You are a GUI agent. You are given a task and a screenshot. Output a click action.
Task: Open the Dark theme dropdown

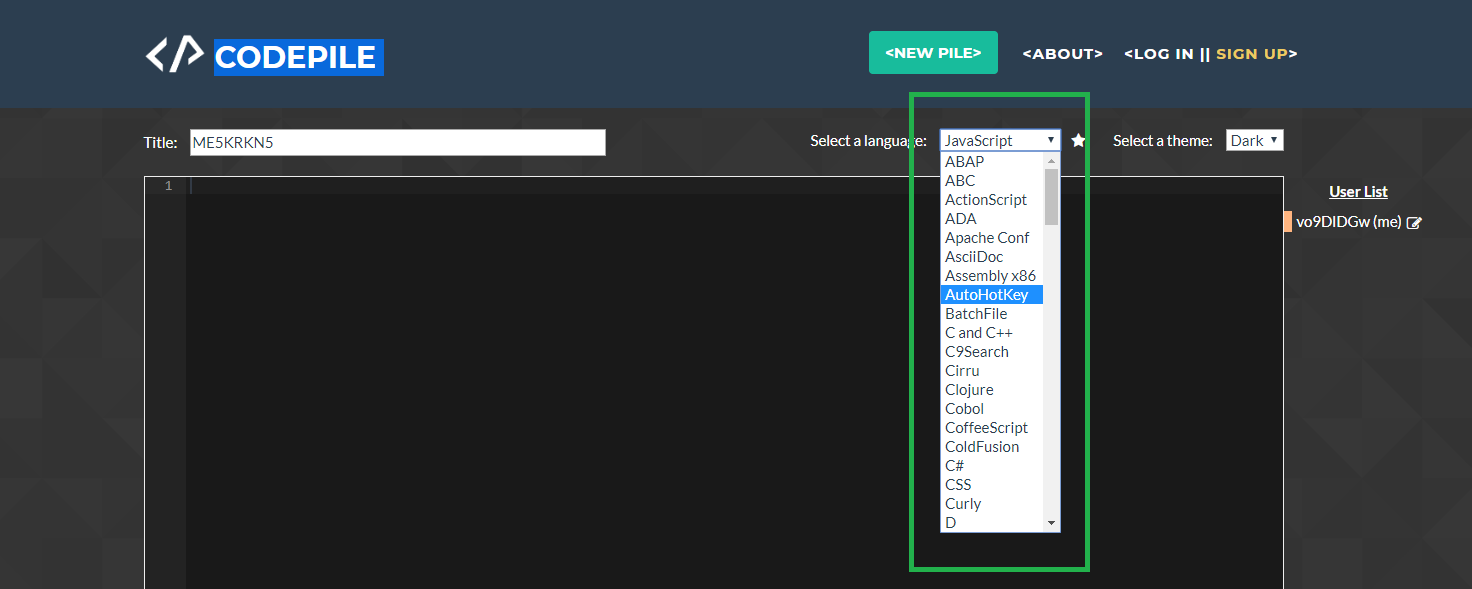1255,141
